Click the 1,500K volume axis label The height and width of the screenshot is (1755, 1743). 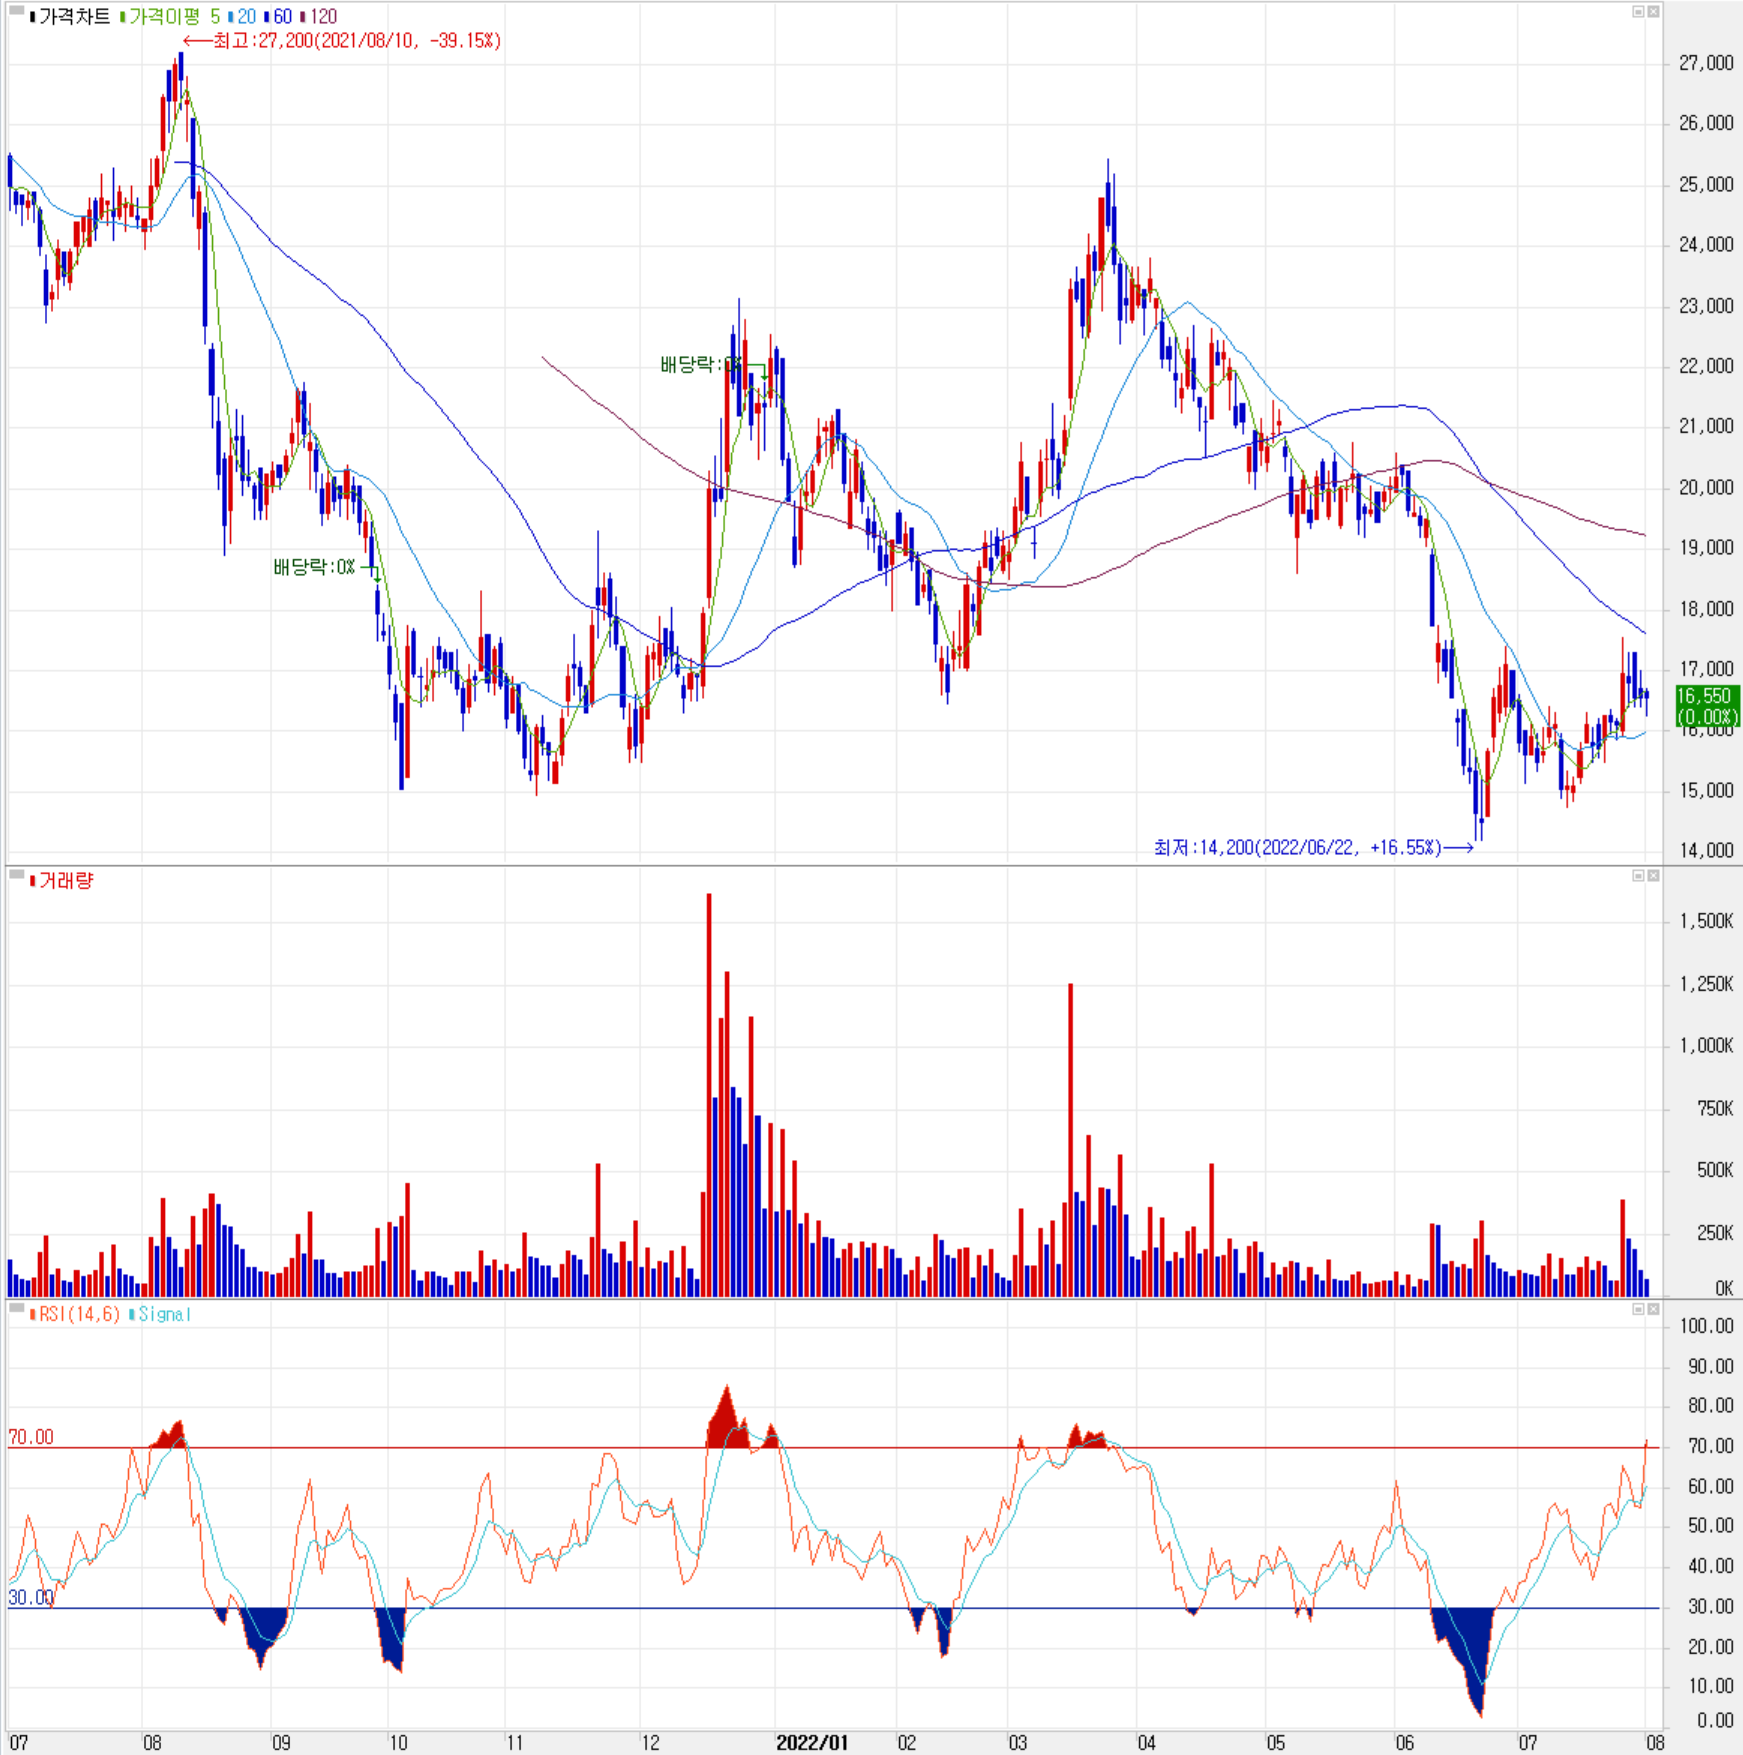[1706, 921]
